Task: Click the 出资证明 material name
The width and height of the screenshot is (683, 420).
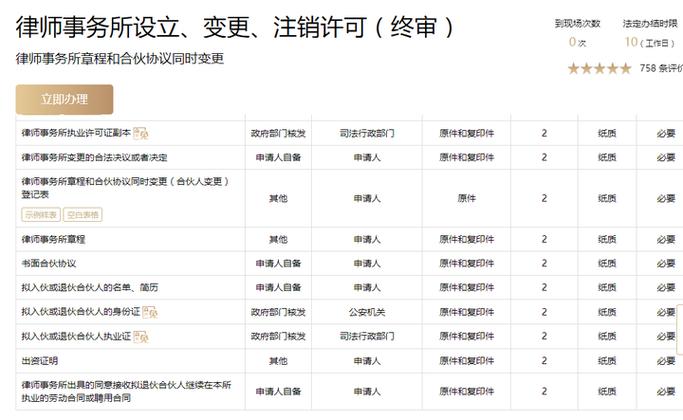Action: [40, 361]
